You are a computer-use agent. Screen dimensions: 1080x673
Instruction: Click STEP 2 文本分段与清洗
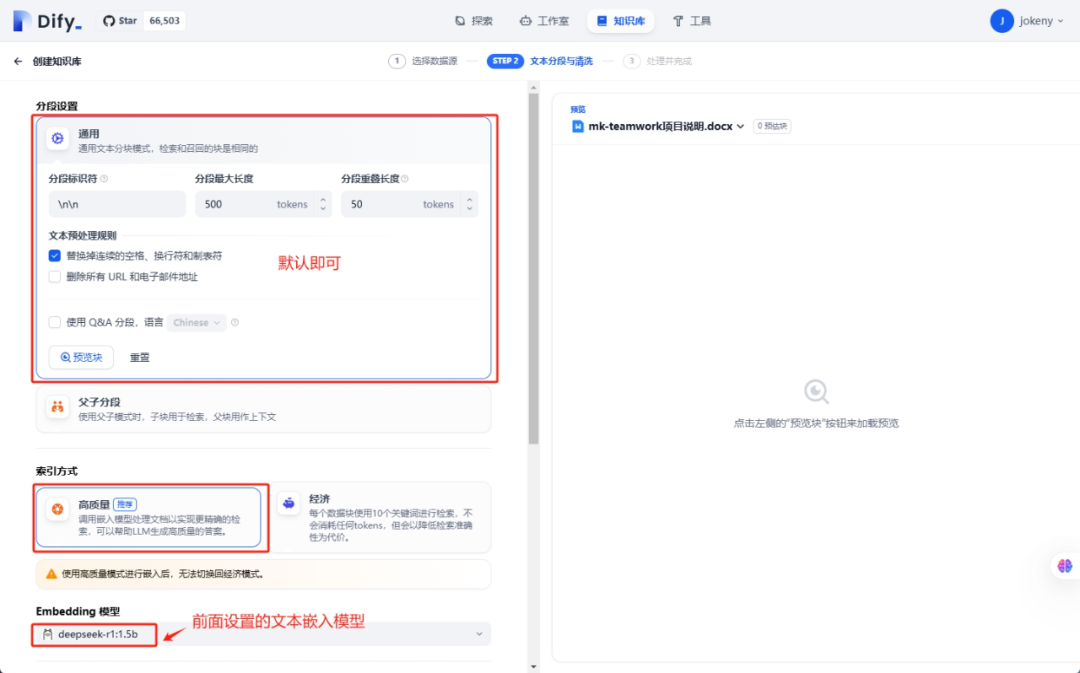(x=540, y=61)
